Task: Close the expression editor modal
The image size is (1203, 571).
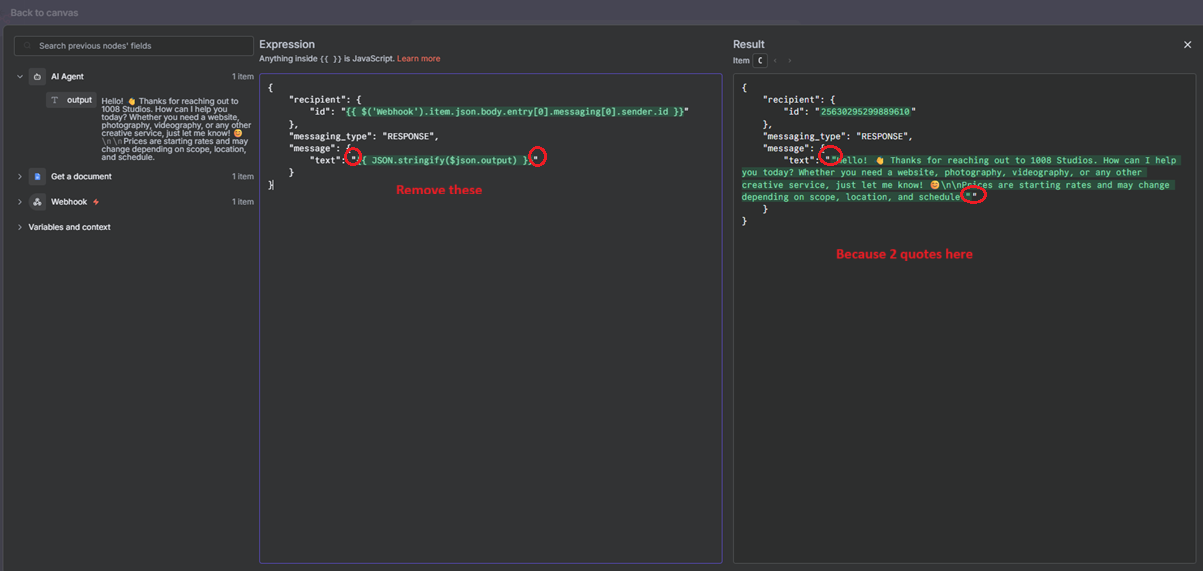Action: (1187, 45)
